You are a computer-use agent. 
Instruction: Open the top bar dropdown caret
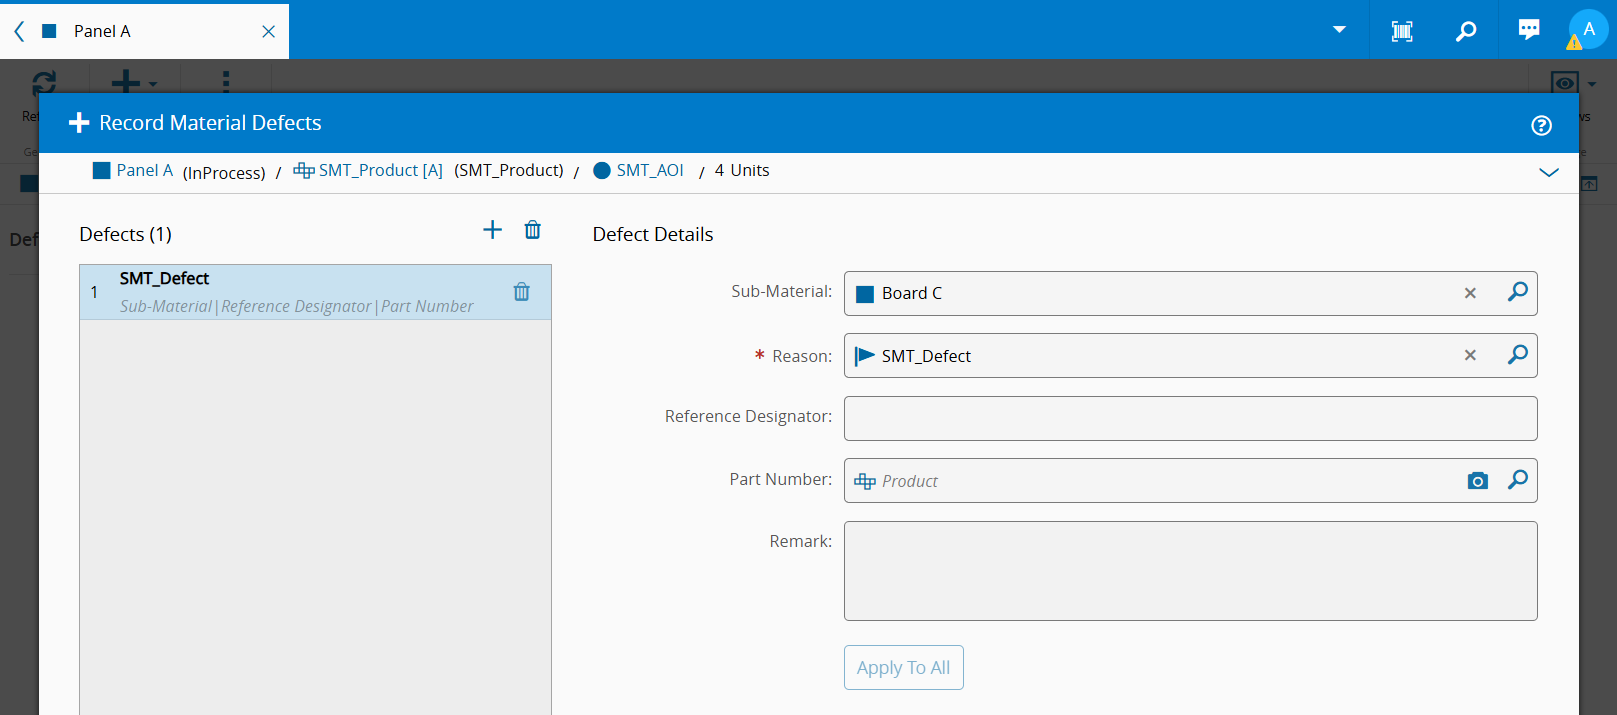(1339, 30)
